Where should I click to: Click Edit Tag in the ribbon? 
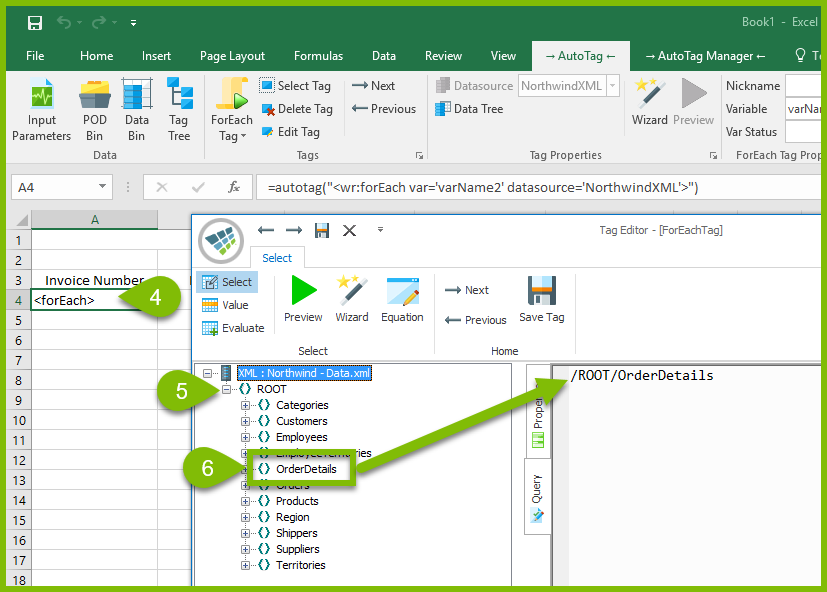tap(291, 132)
